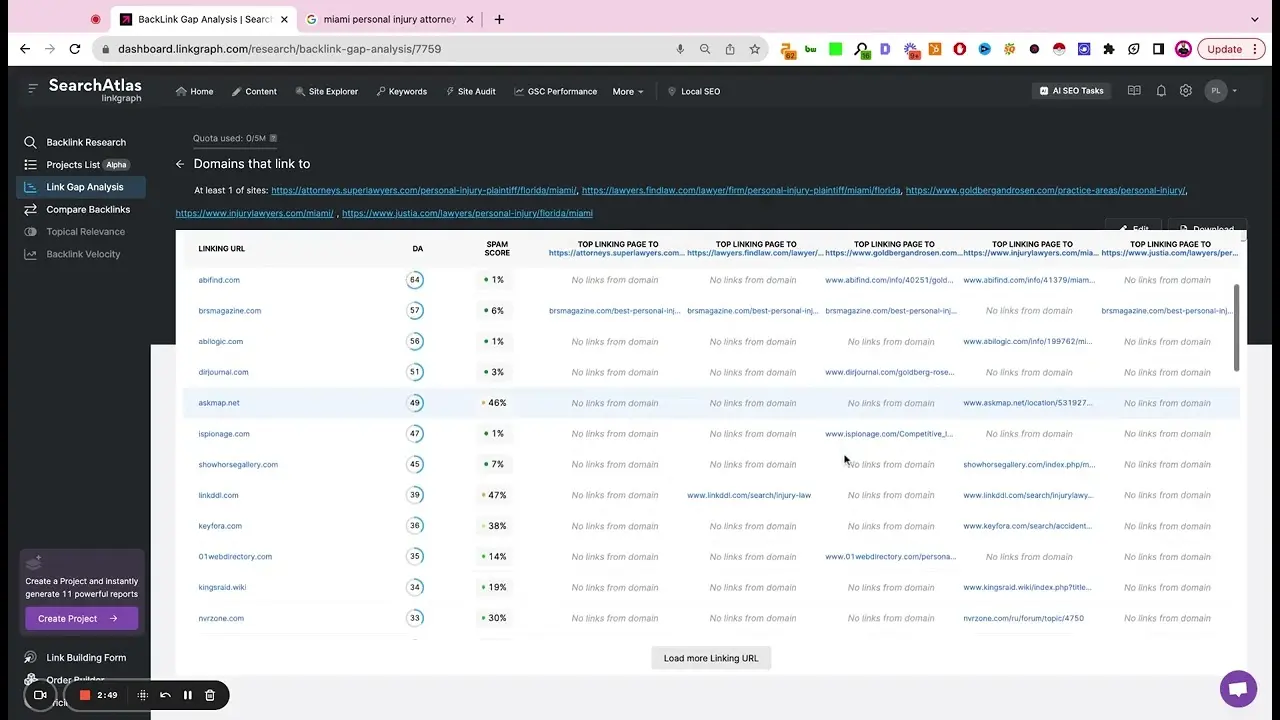Image resolution: width=1280 pixels, height=720 pixels.
Task: Open the injurylawyers.com/miami link
Action: pos(254,213)
